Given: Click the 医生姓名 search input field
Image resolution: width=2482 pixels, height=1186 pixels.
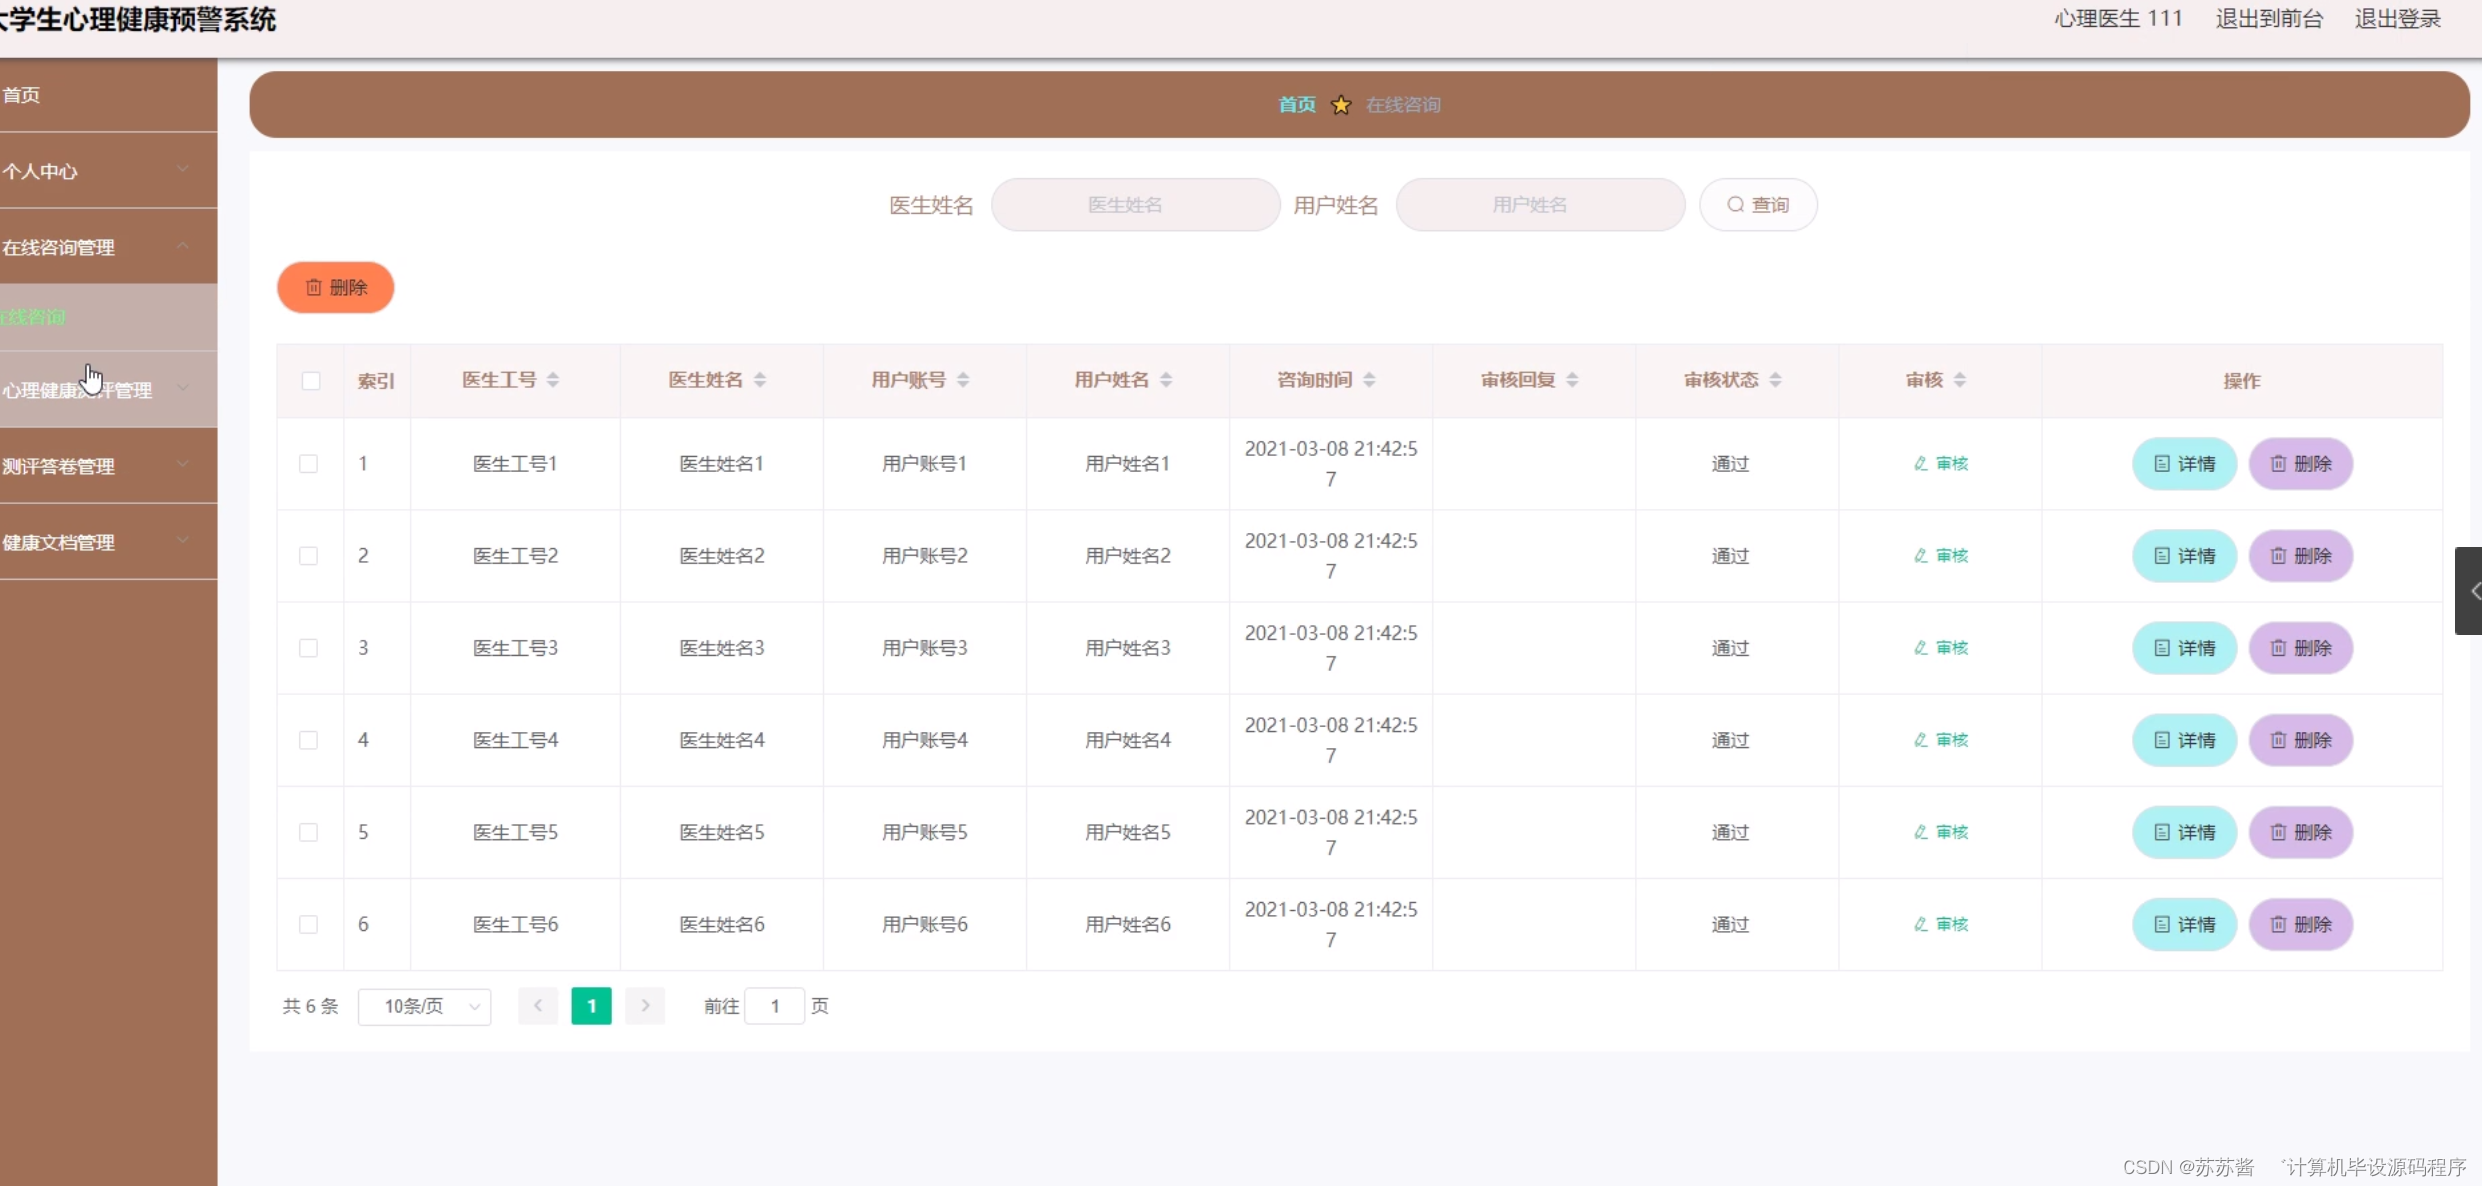Looking at the screenshot, I should click(1135, 205).
